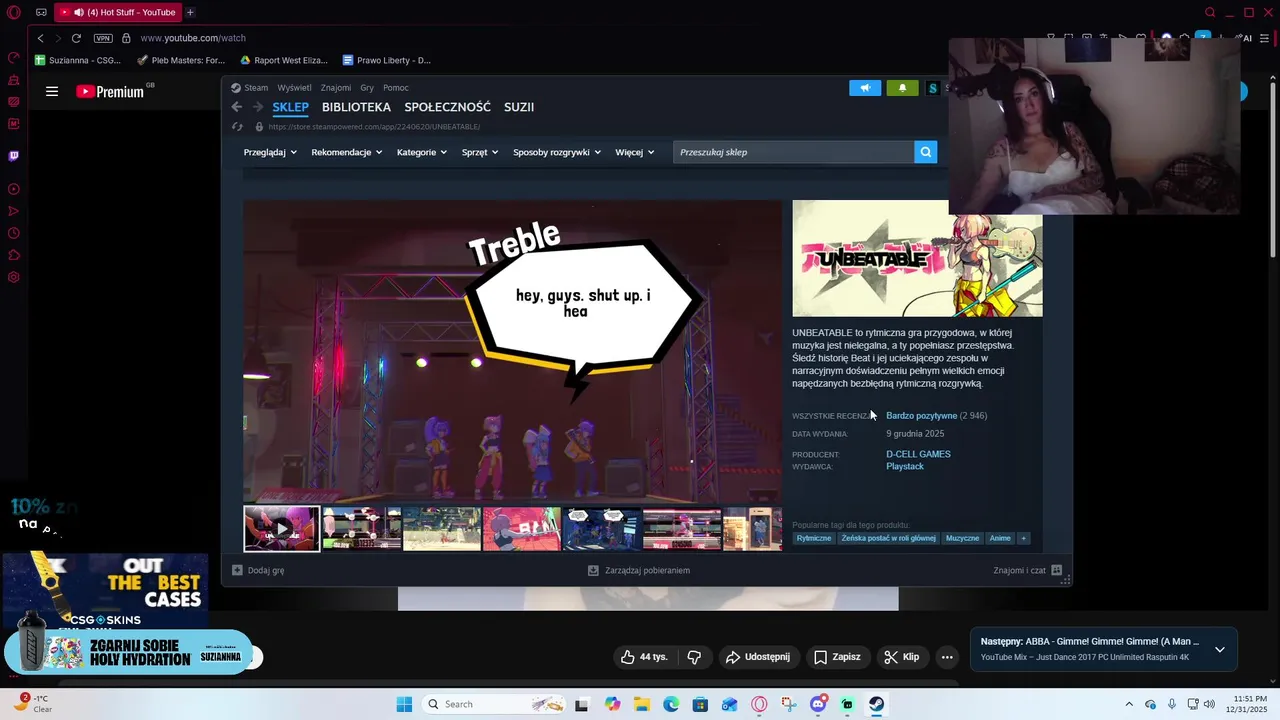Click YouTube Klip clip button

click(902, 657)
